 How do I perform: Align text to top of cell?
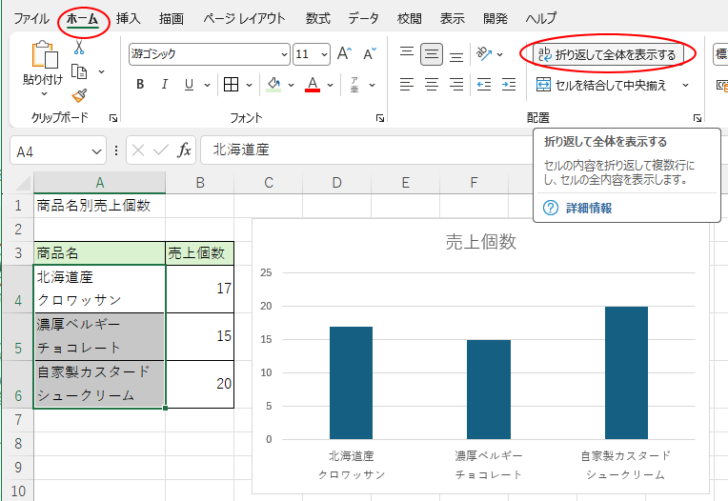click(x=407, y=54)
